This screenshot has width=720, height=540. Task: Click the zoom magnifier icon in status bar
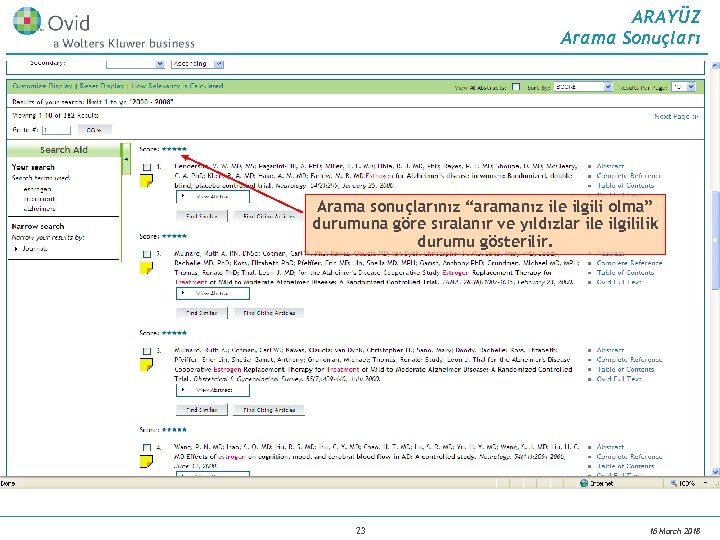tap(673, 483)
